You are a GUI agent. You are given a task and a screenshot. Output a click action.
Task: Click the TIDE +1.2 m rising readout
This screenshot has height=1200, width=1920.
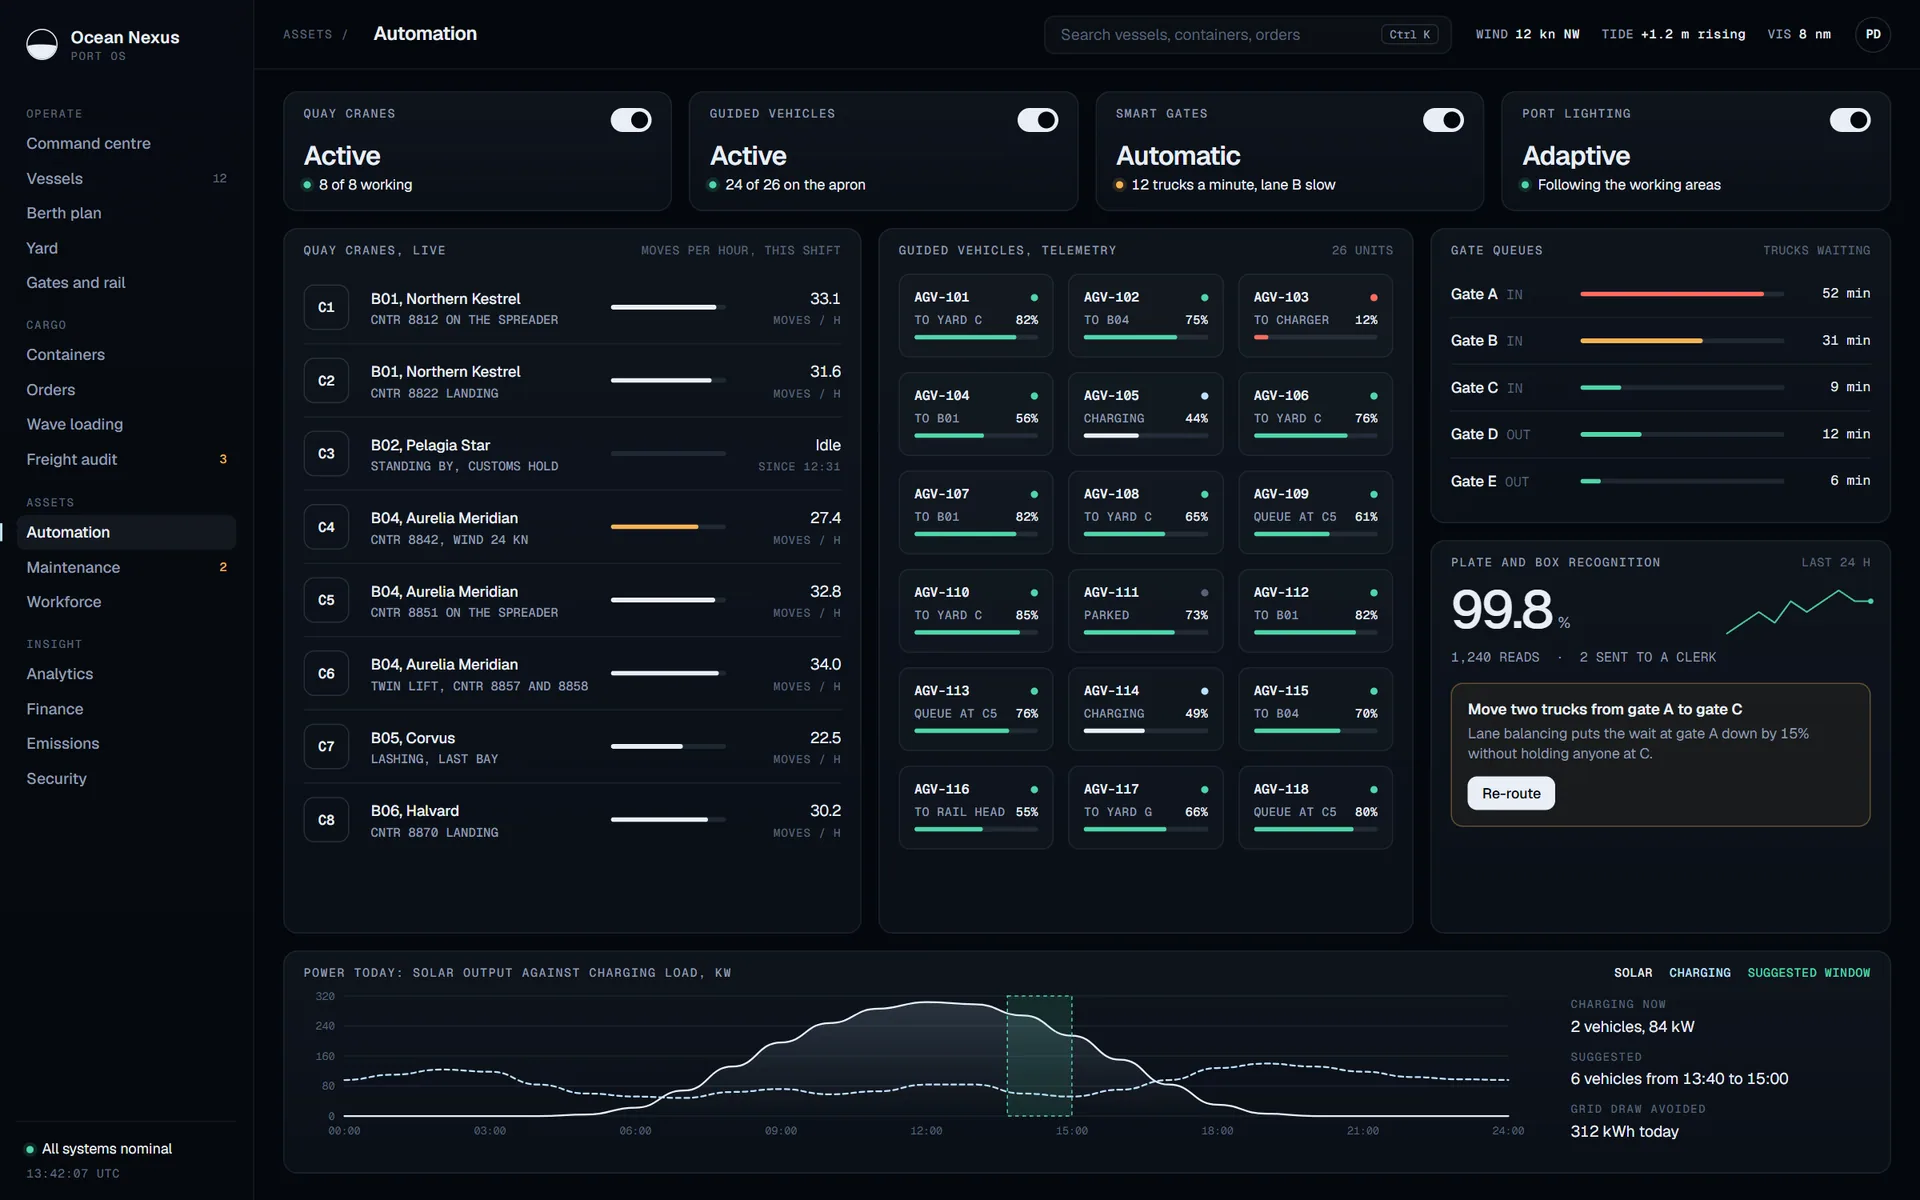(1672, 35)
